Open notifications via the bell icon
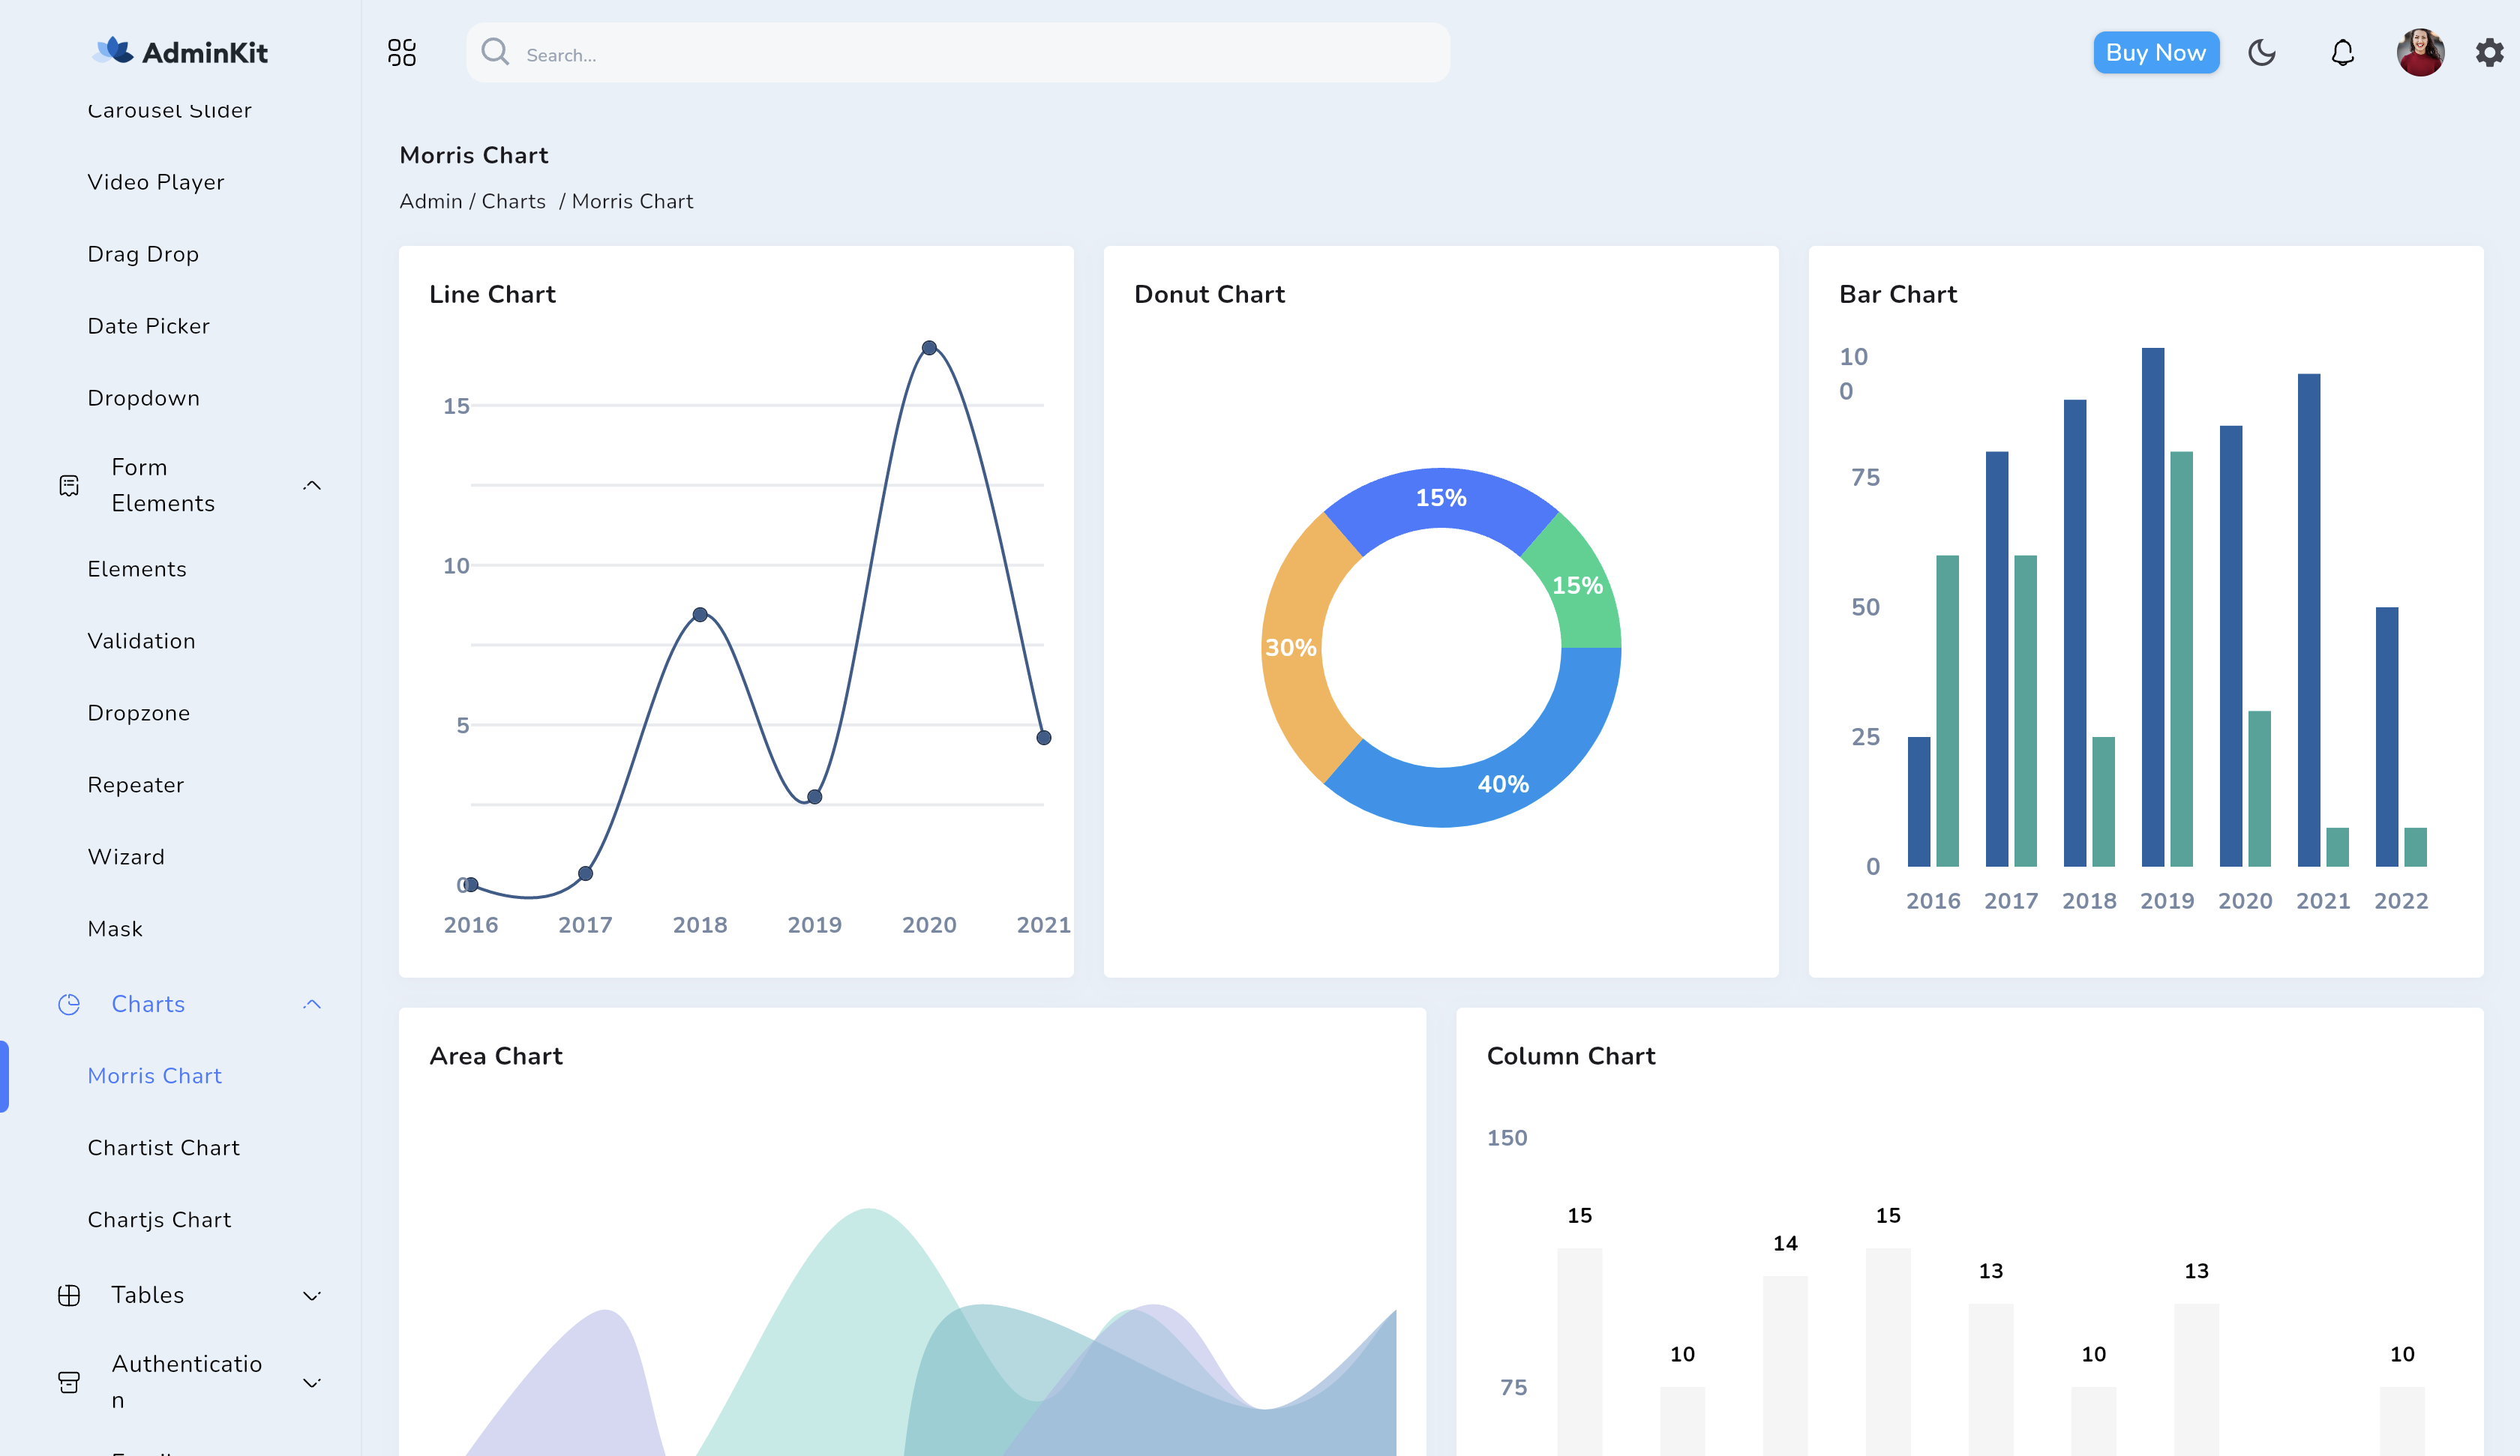 click(x=2341, y=52)
